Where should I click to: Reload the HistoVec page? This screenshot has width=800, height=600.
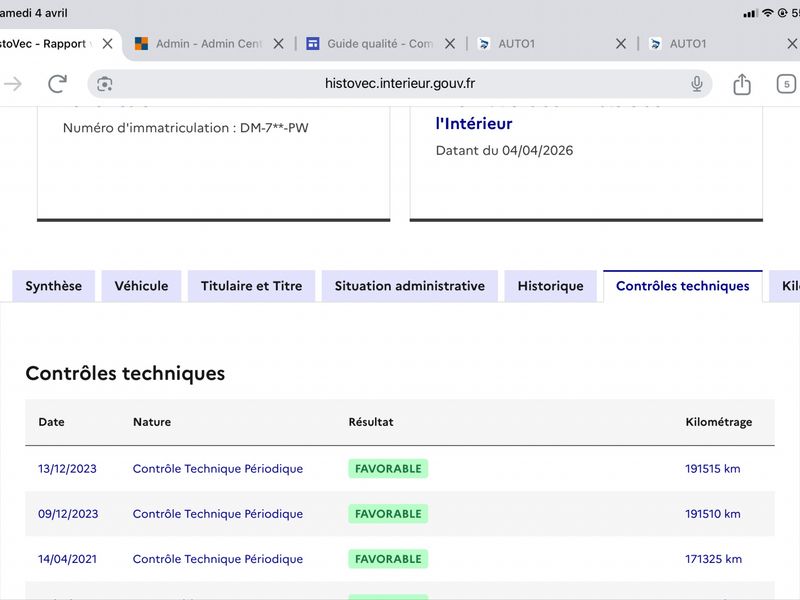[x=57, y=84]
